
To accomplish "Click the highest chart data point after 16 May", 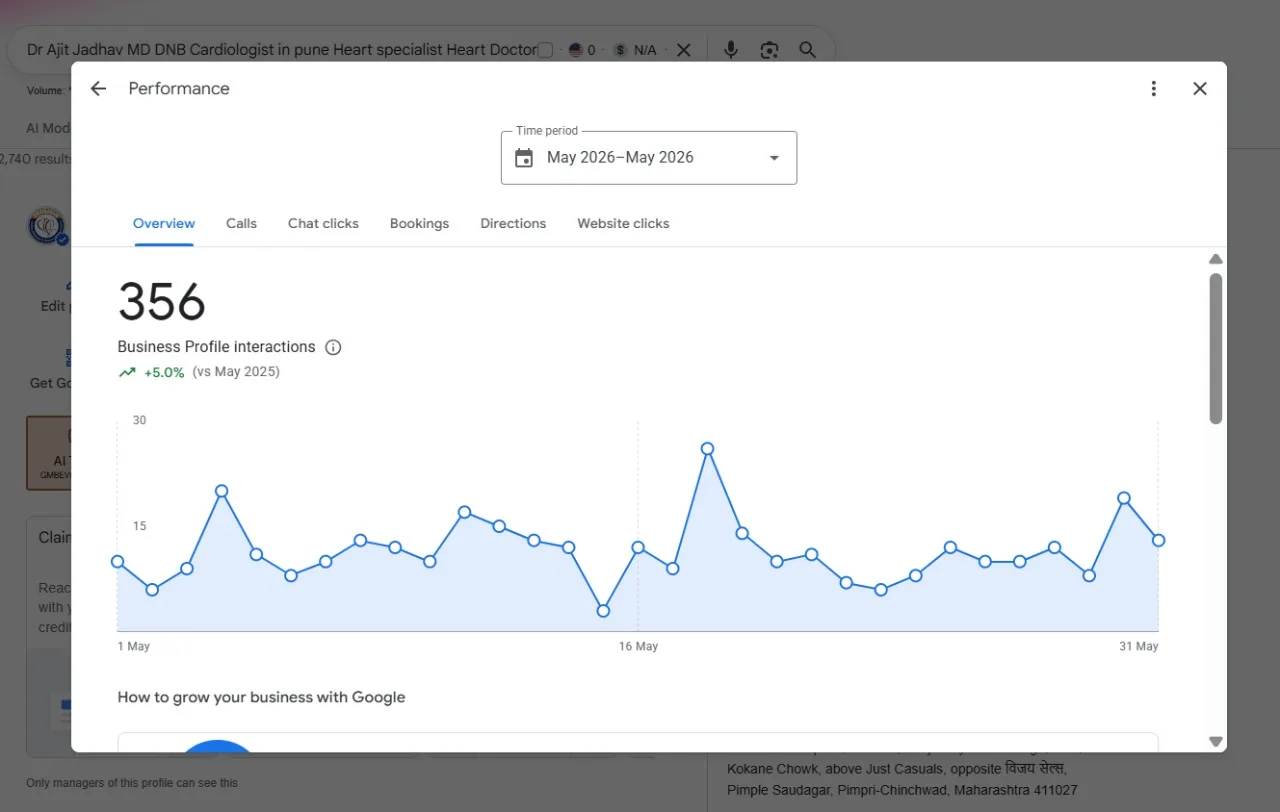I will [707, 449].
